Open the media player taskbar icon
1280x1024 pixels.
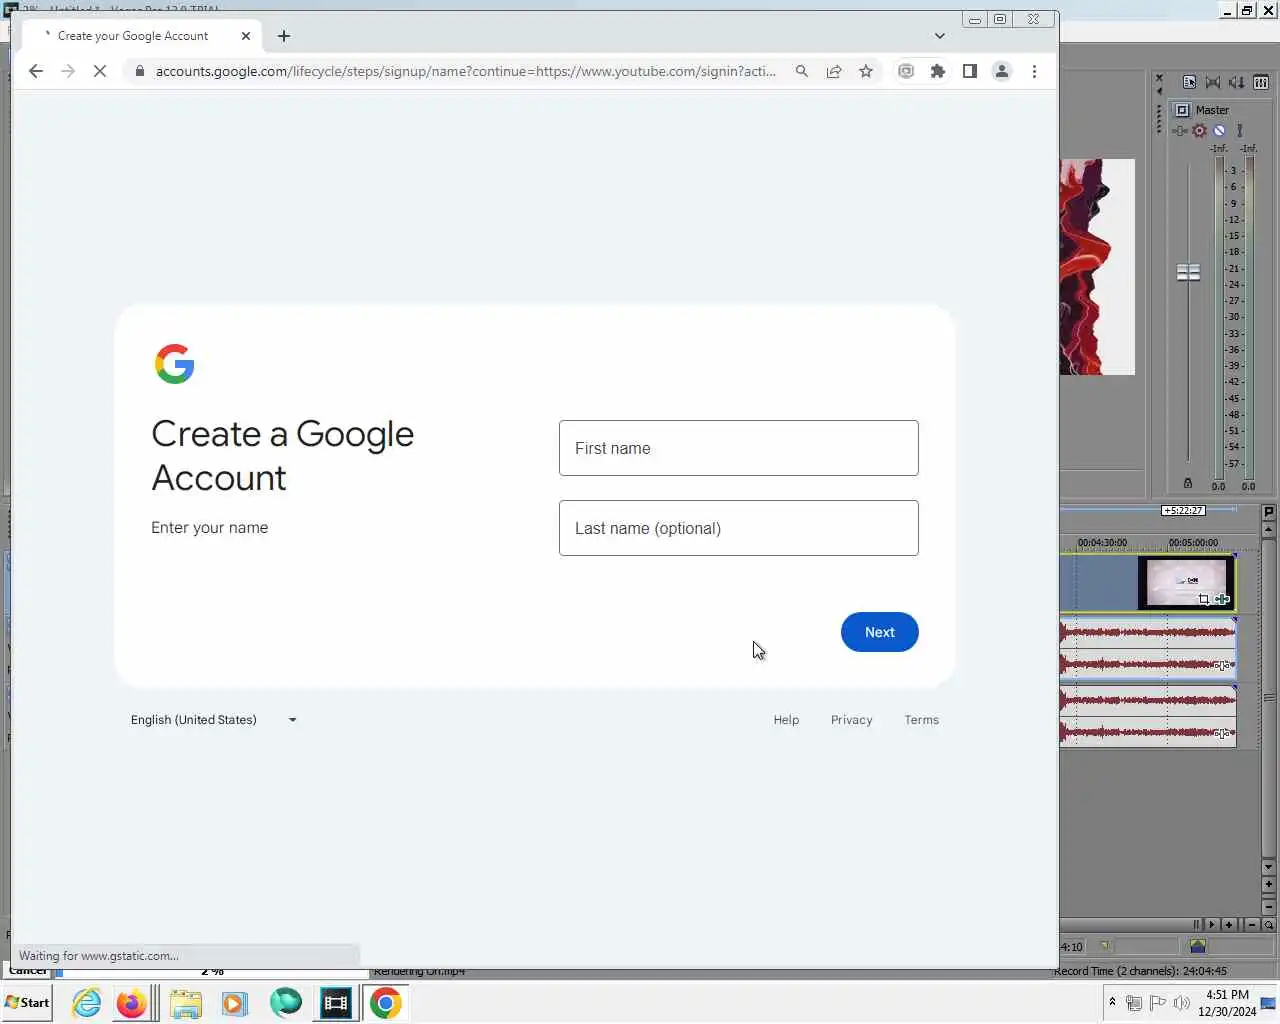coord(235,1003)
